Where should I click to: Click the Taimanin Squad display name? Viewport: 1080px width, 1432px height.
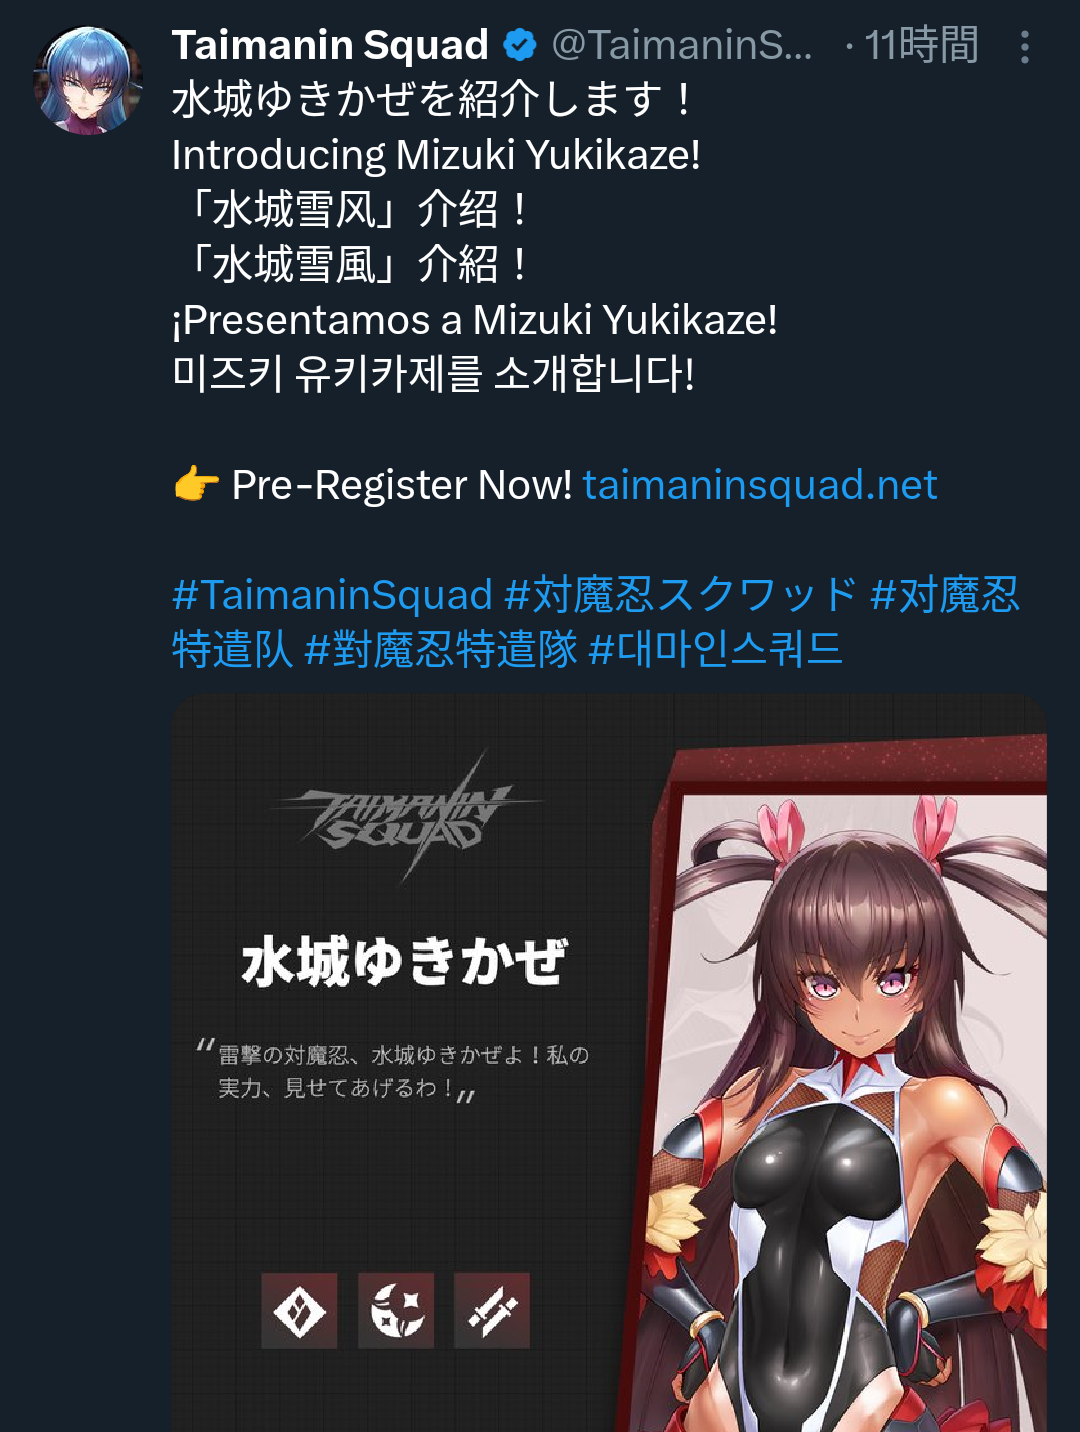coord(330,45)
